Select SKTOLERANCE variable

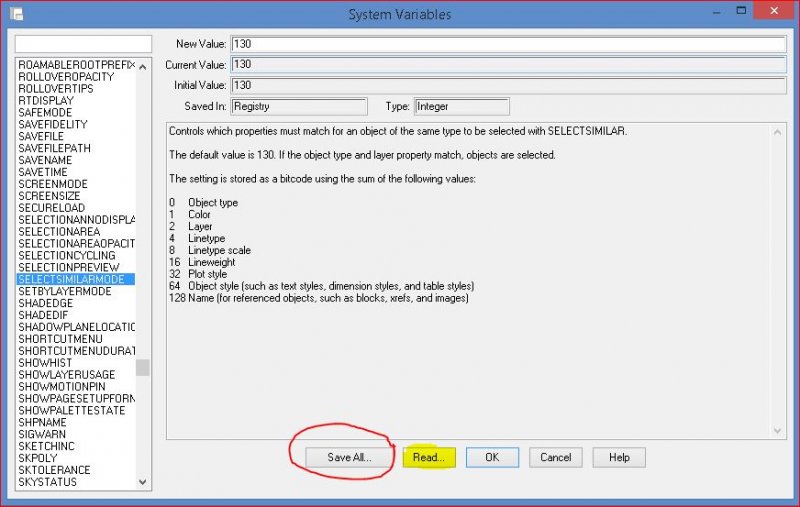coord(54,470)
